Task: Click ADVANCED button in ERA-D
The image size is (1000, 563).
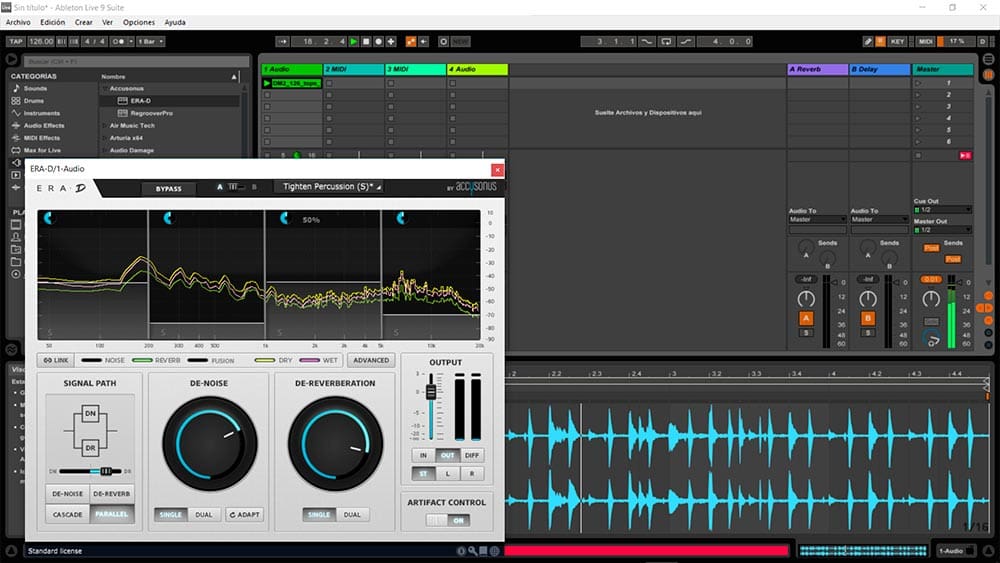Action: [371, 360]
